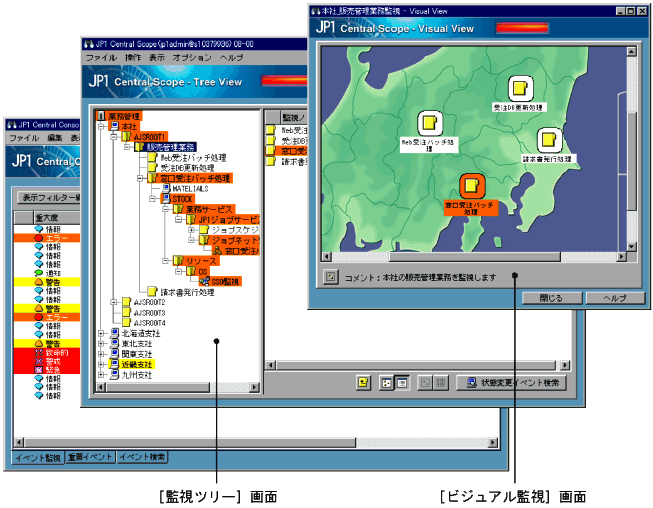The image size is (653, 508).
Task: Click the 致命的 event icon
Action: click(x=39, y=353)
